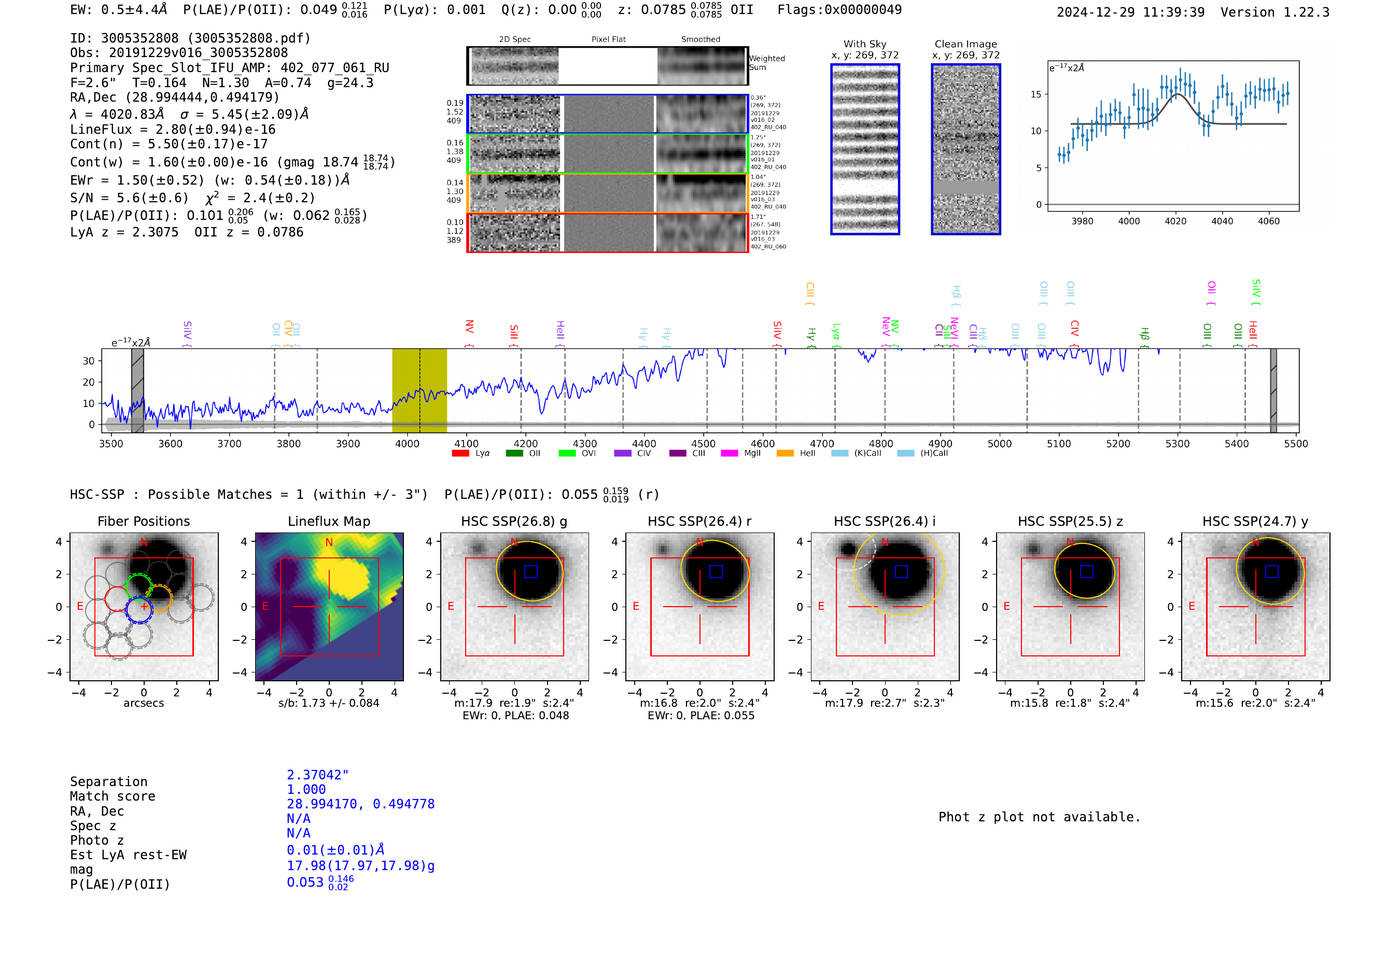Click the Flags:0x00000049 text
The height and width of the screenshot is (953, 1400).
pyautogui.click(x=839, y=10)
